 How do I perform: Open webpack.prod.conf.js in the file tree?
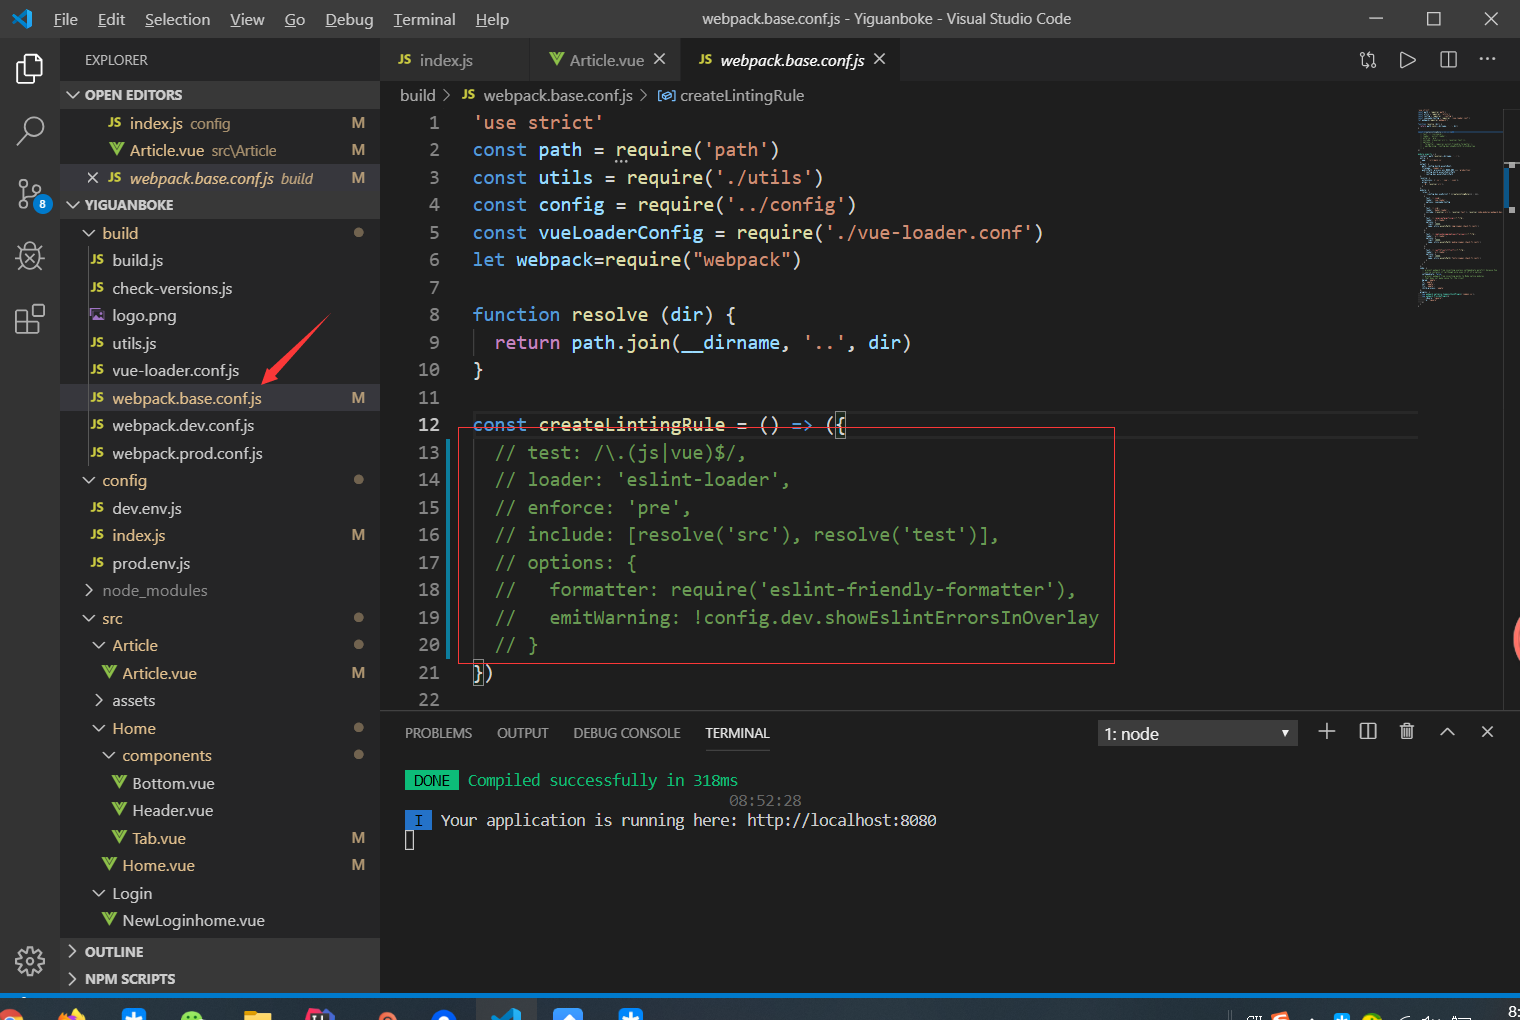click(x=220, y=453)
